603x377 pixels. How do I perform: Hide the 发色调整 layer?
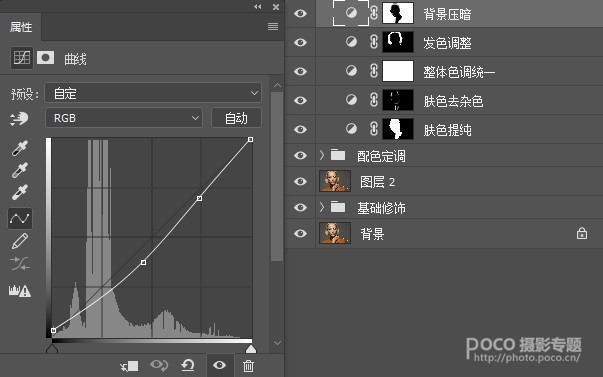[x=300, y=42]
